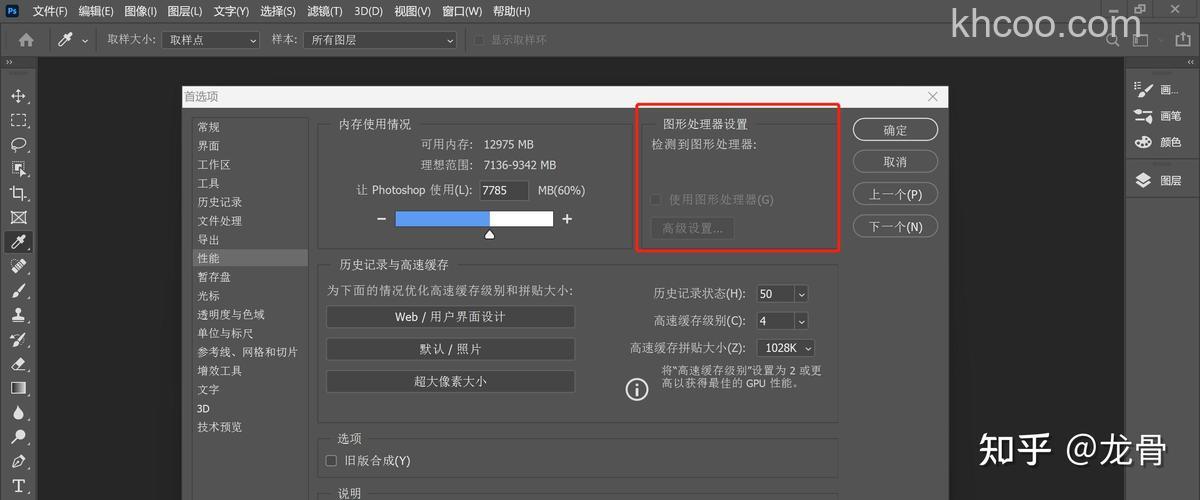Select the Move tool

[x=18, y=96]
